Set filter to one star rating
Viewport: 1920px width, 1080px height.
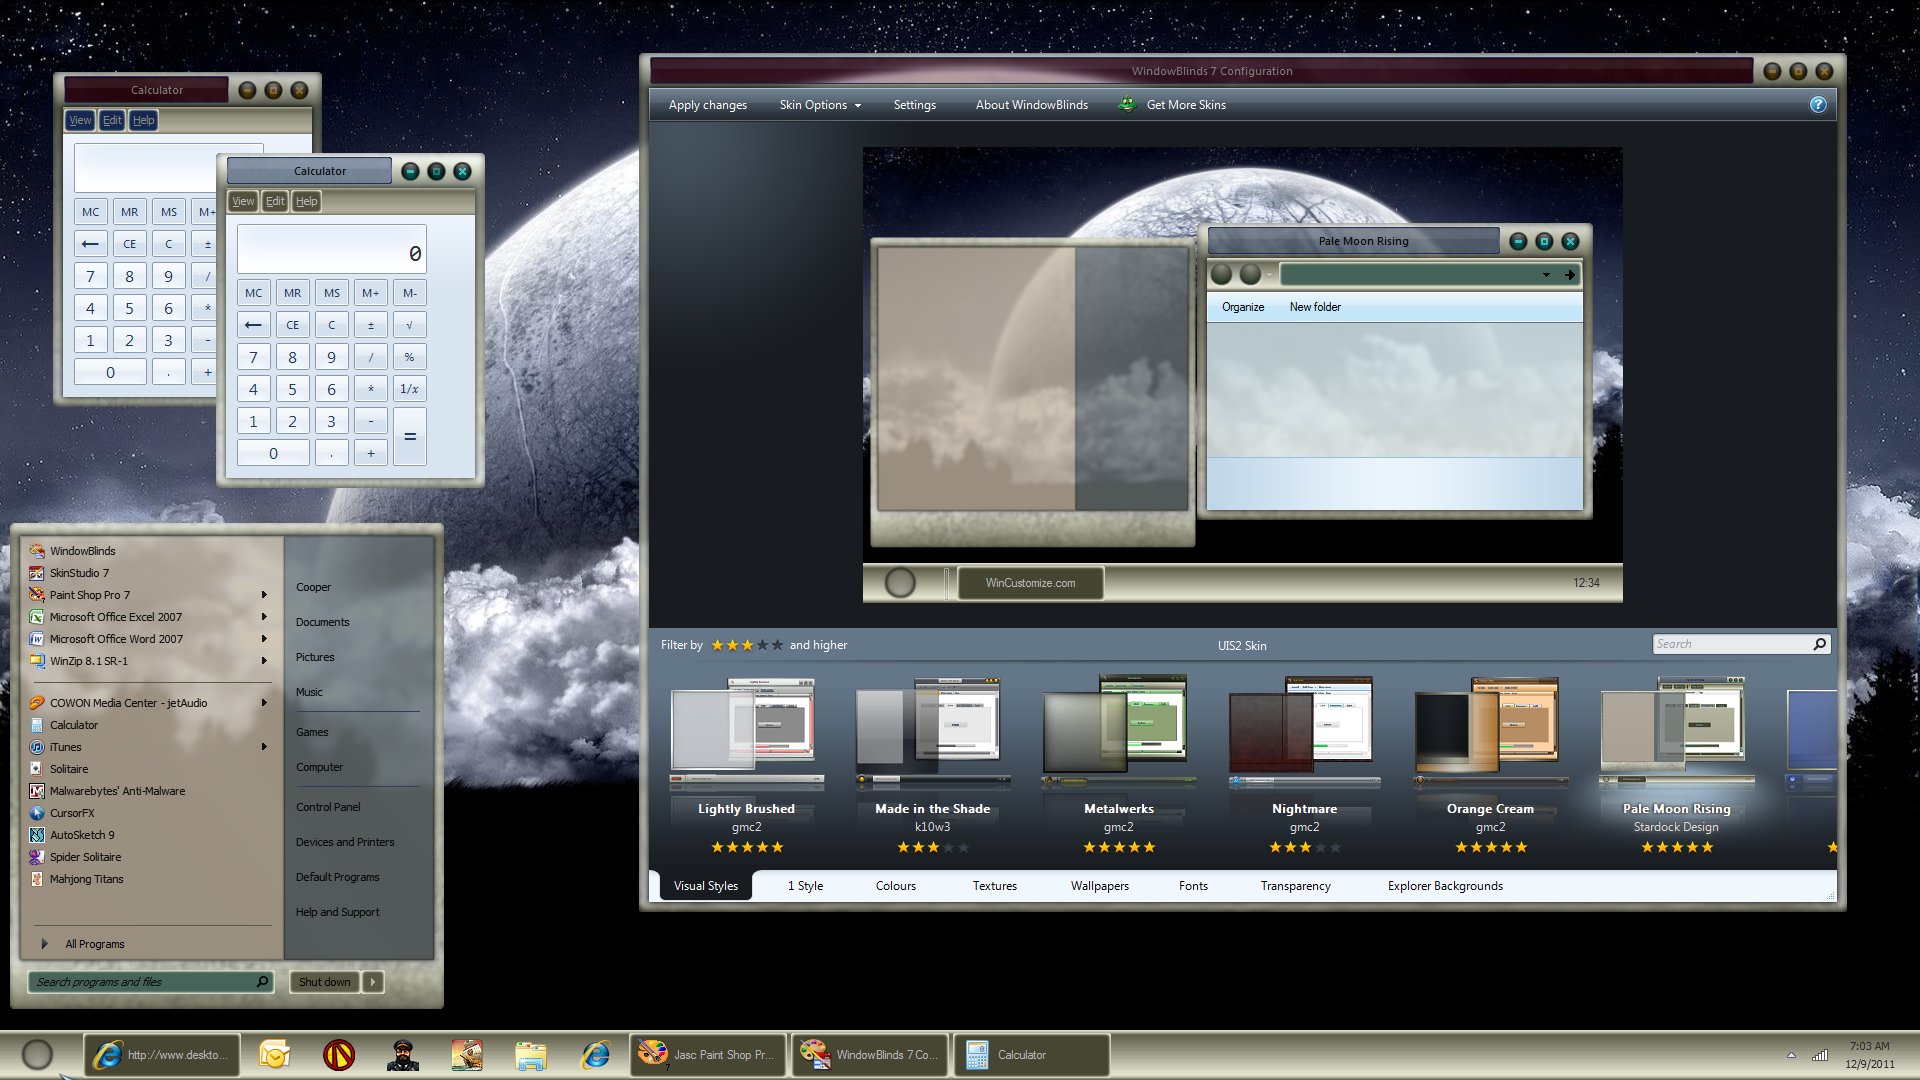717,645
